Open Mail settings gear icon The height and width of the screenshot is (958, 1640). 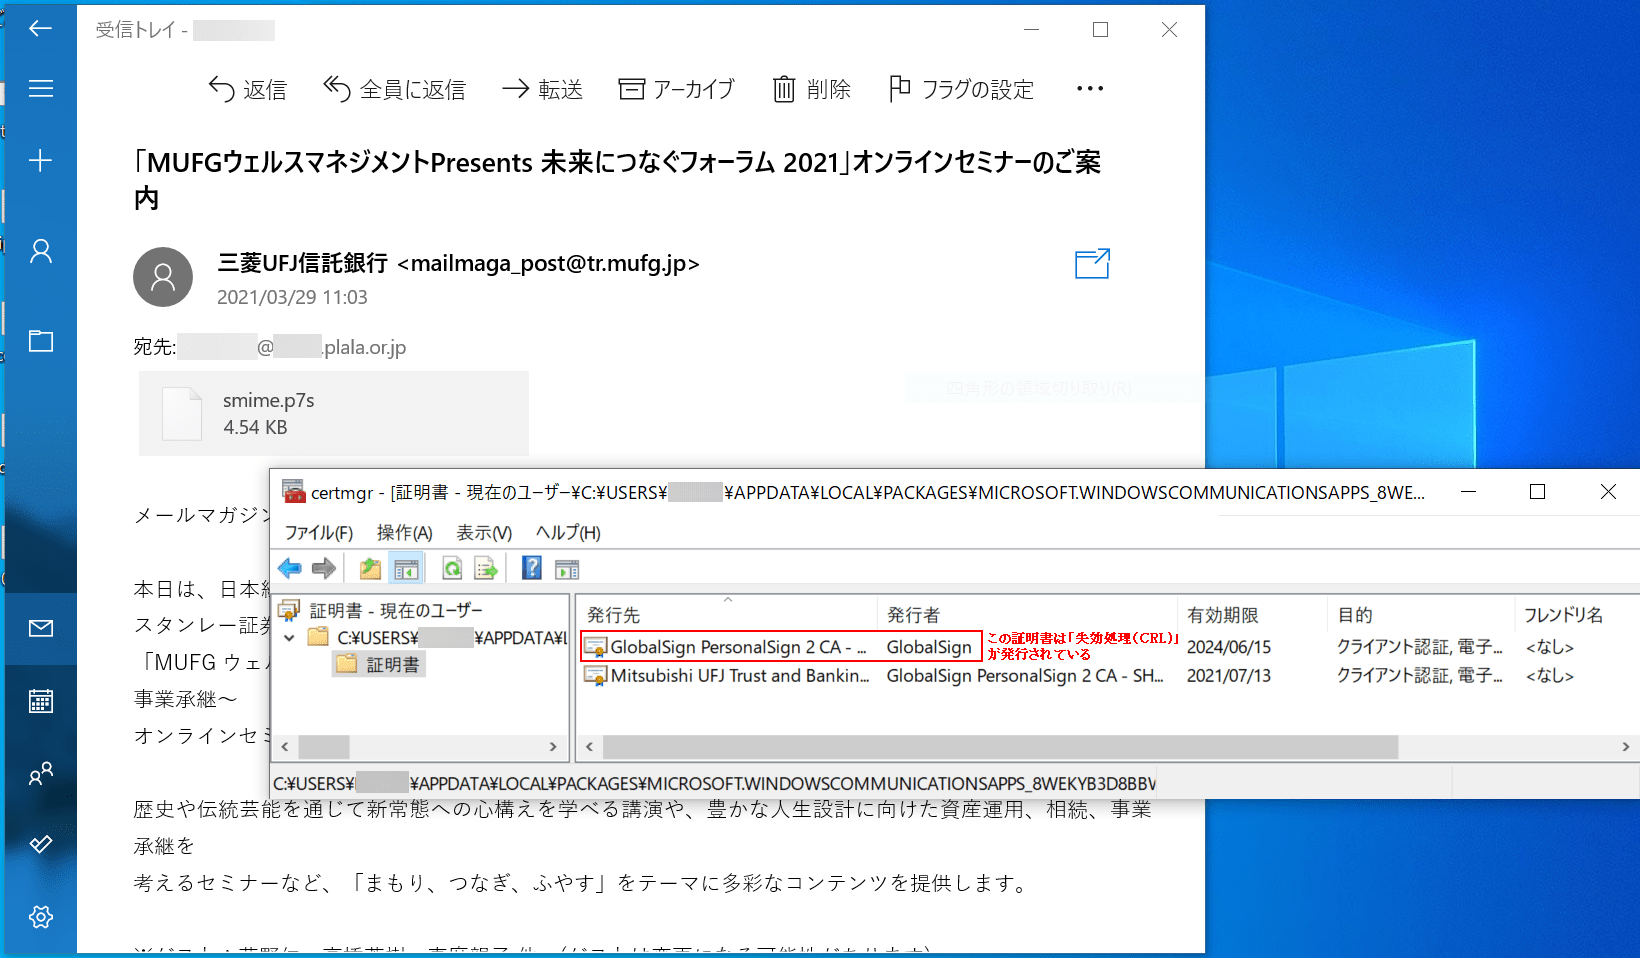[40, 917]
